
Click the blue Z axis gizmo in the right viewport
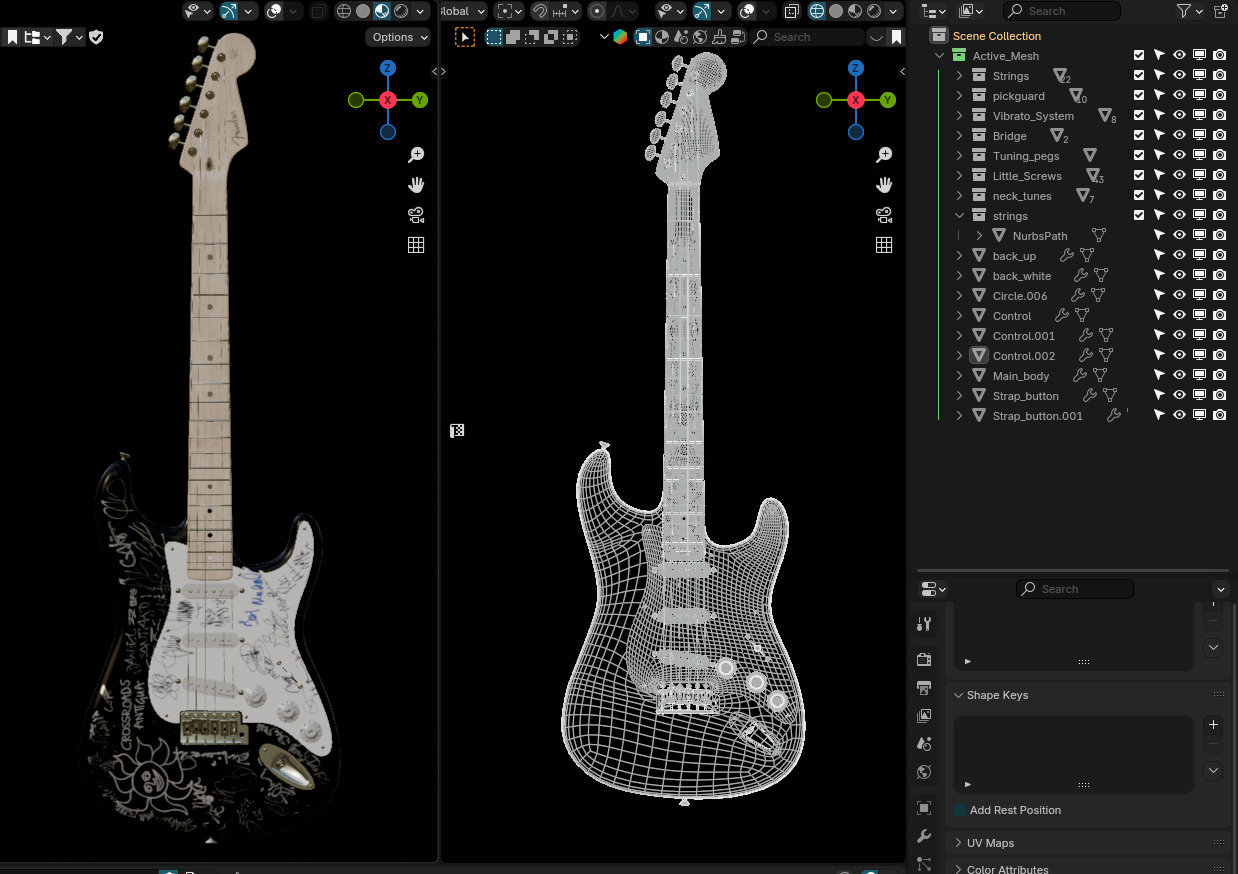[856, 68]
